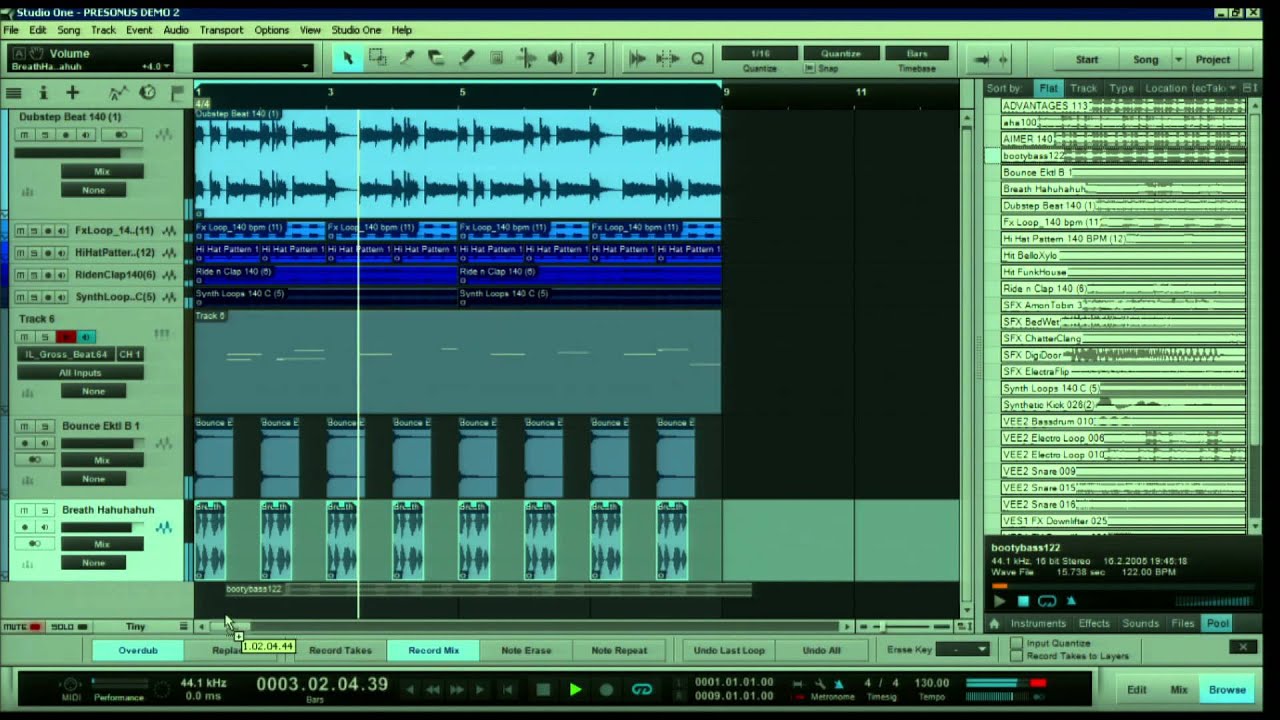Screen dimensions: 1280x720
Task: Toggle the Loop button in transport
Action: tap(642, 689)
